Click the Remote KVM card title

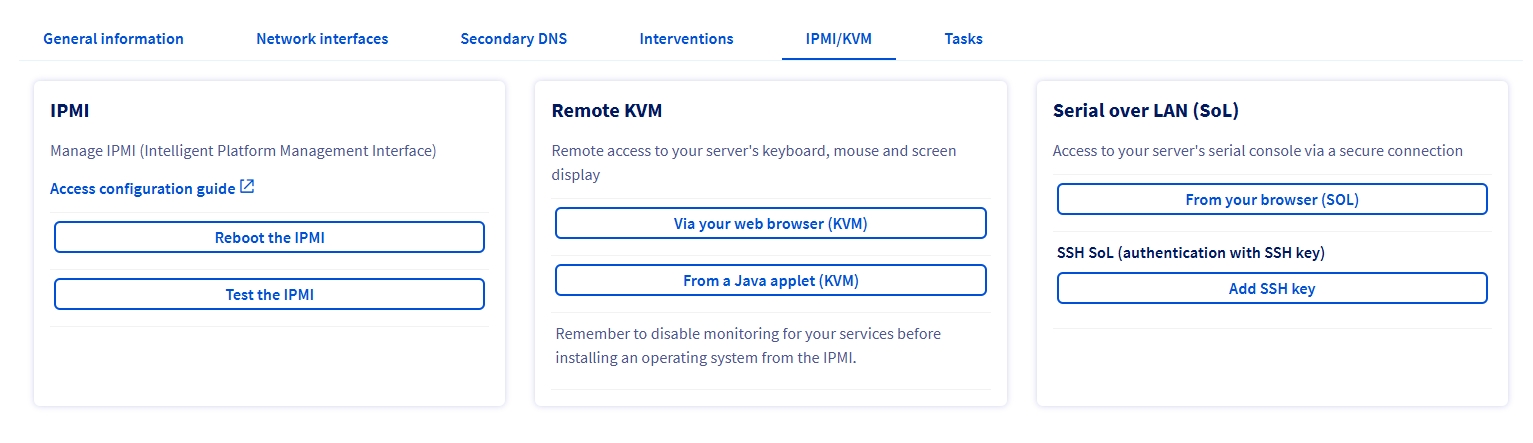[x=606, y=111]
